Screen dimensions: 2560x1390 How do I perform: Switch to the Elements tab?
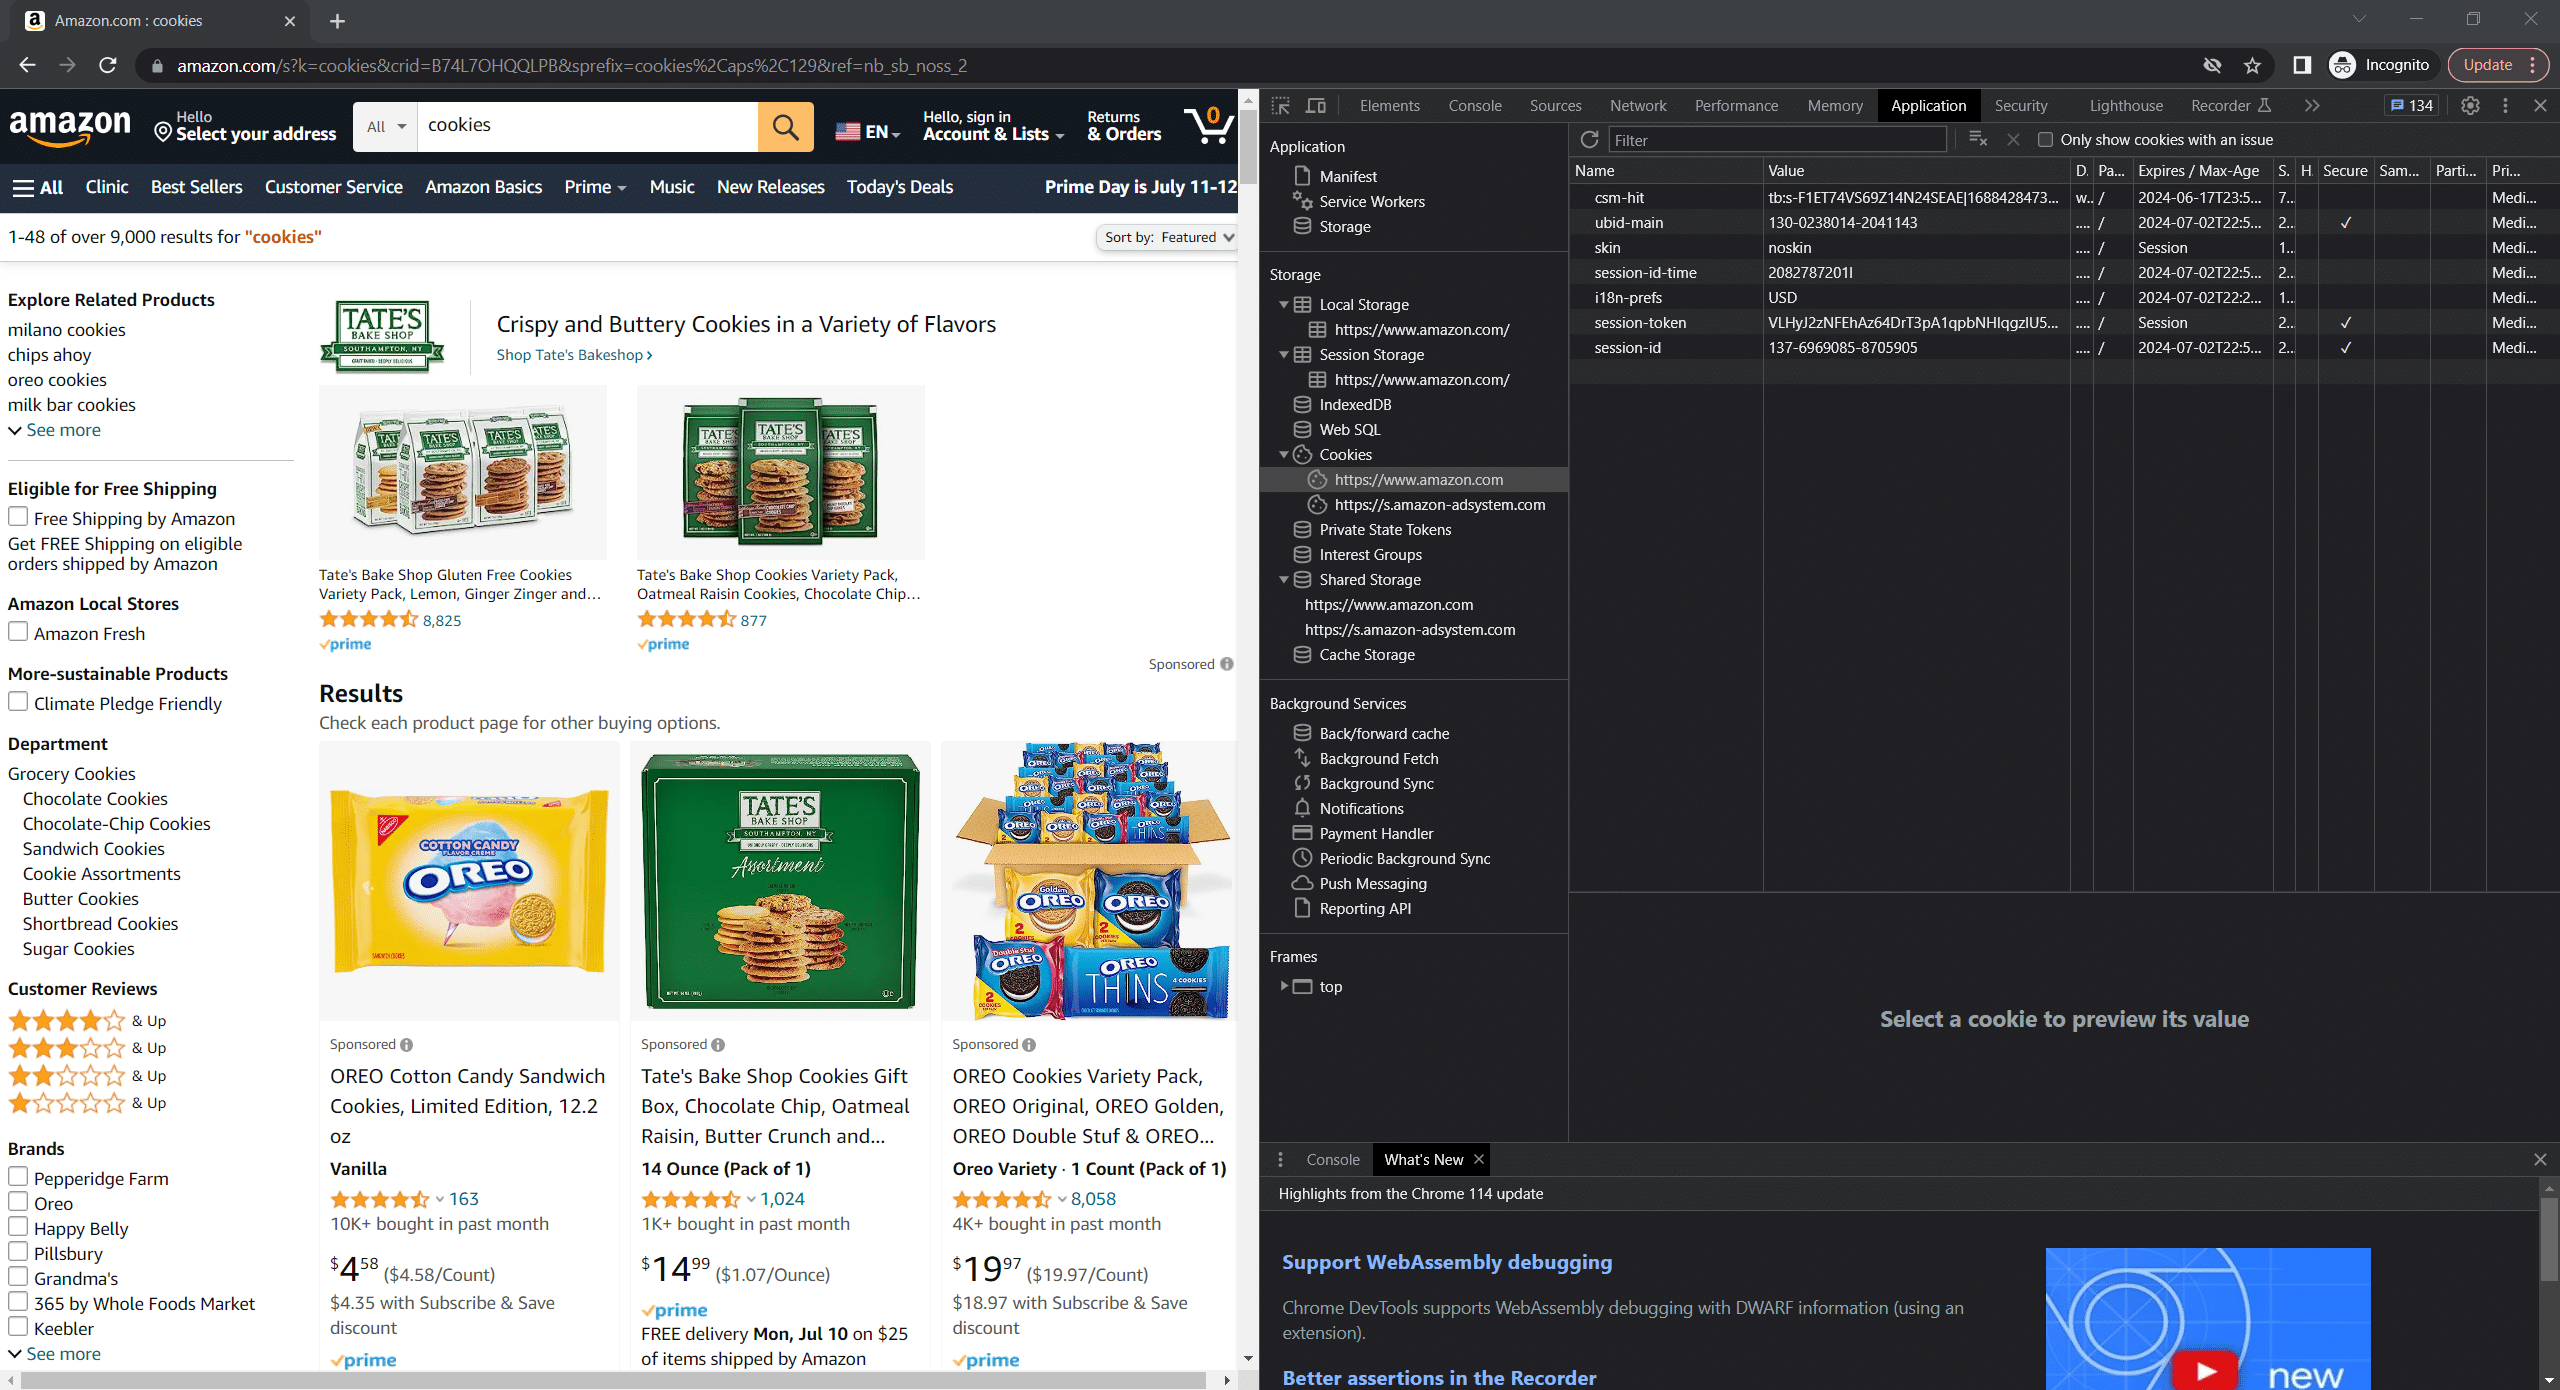coord(1389,106)
